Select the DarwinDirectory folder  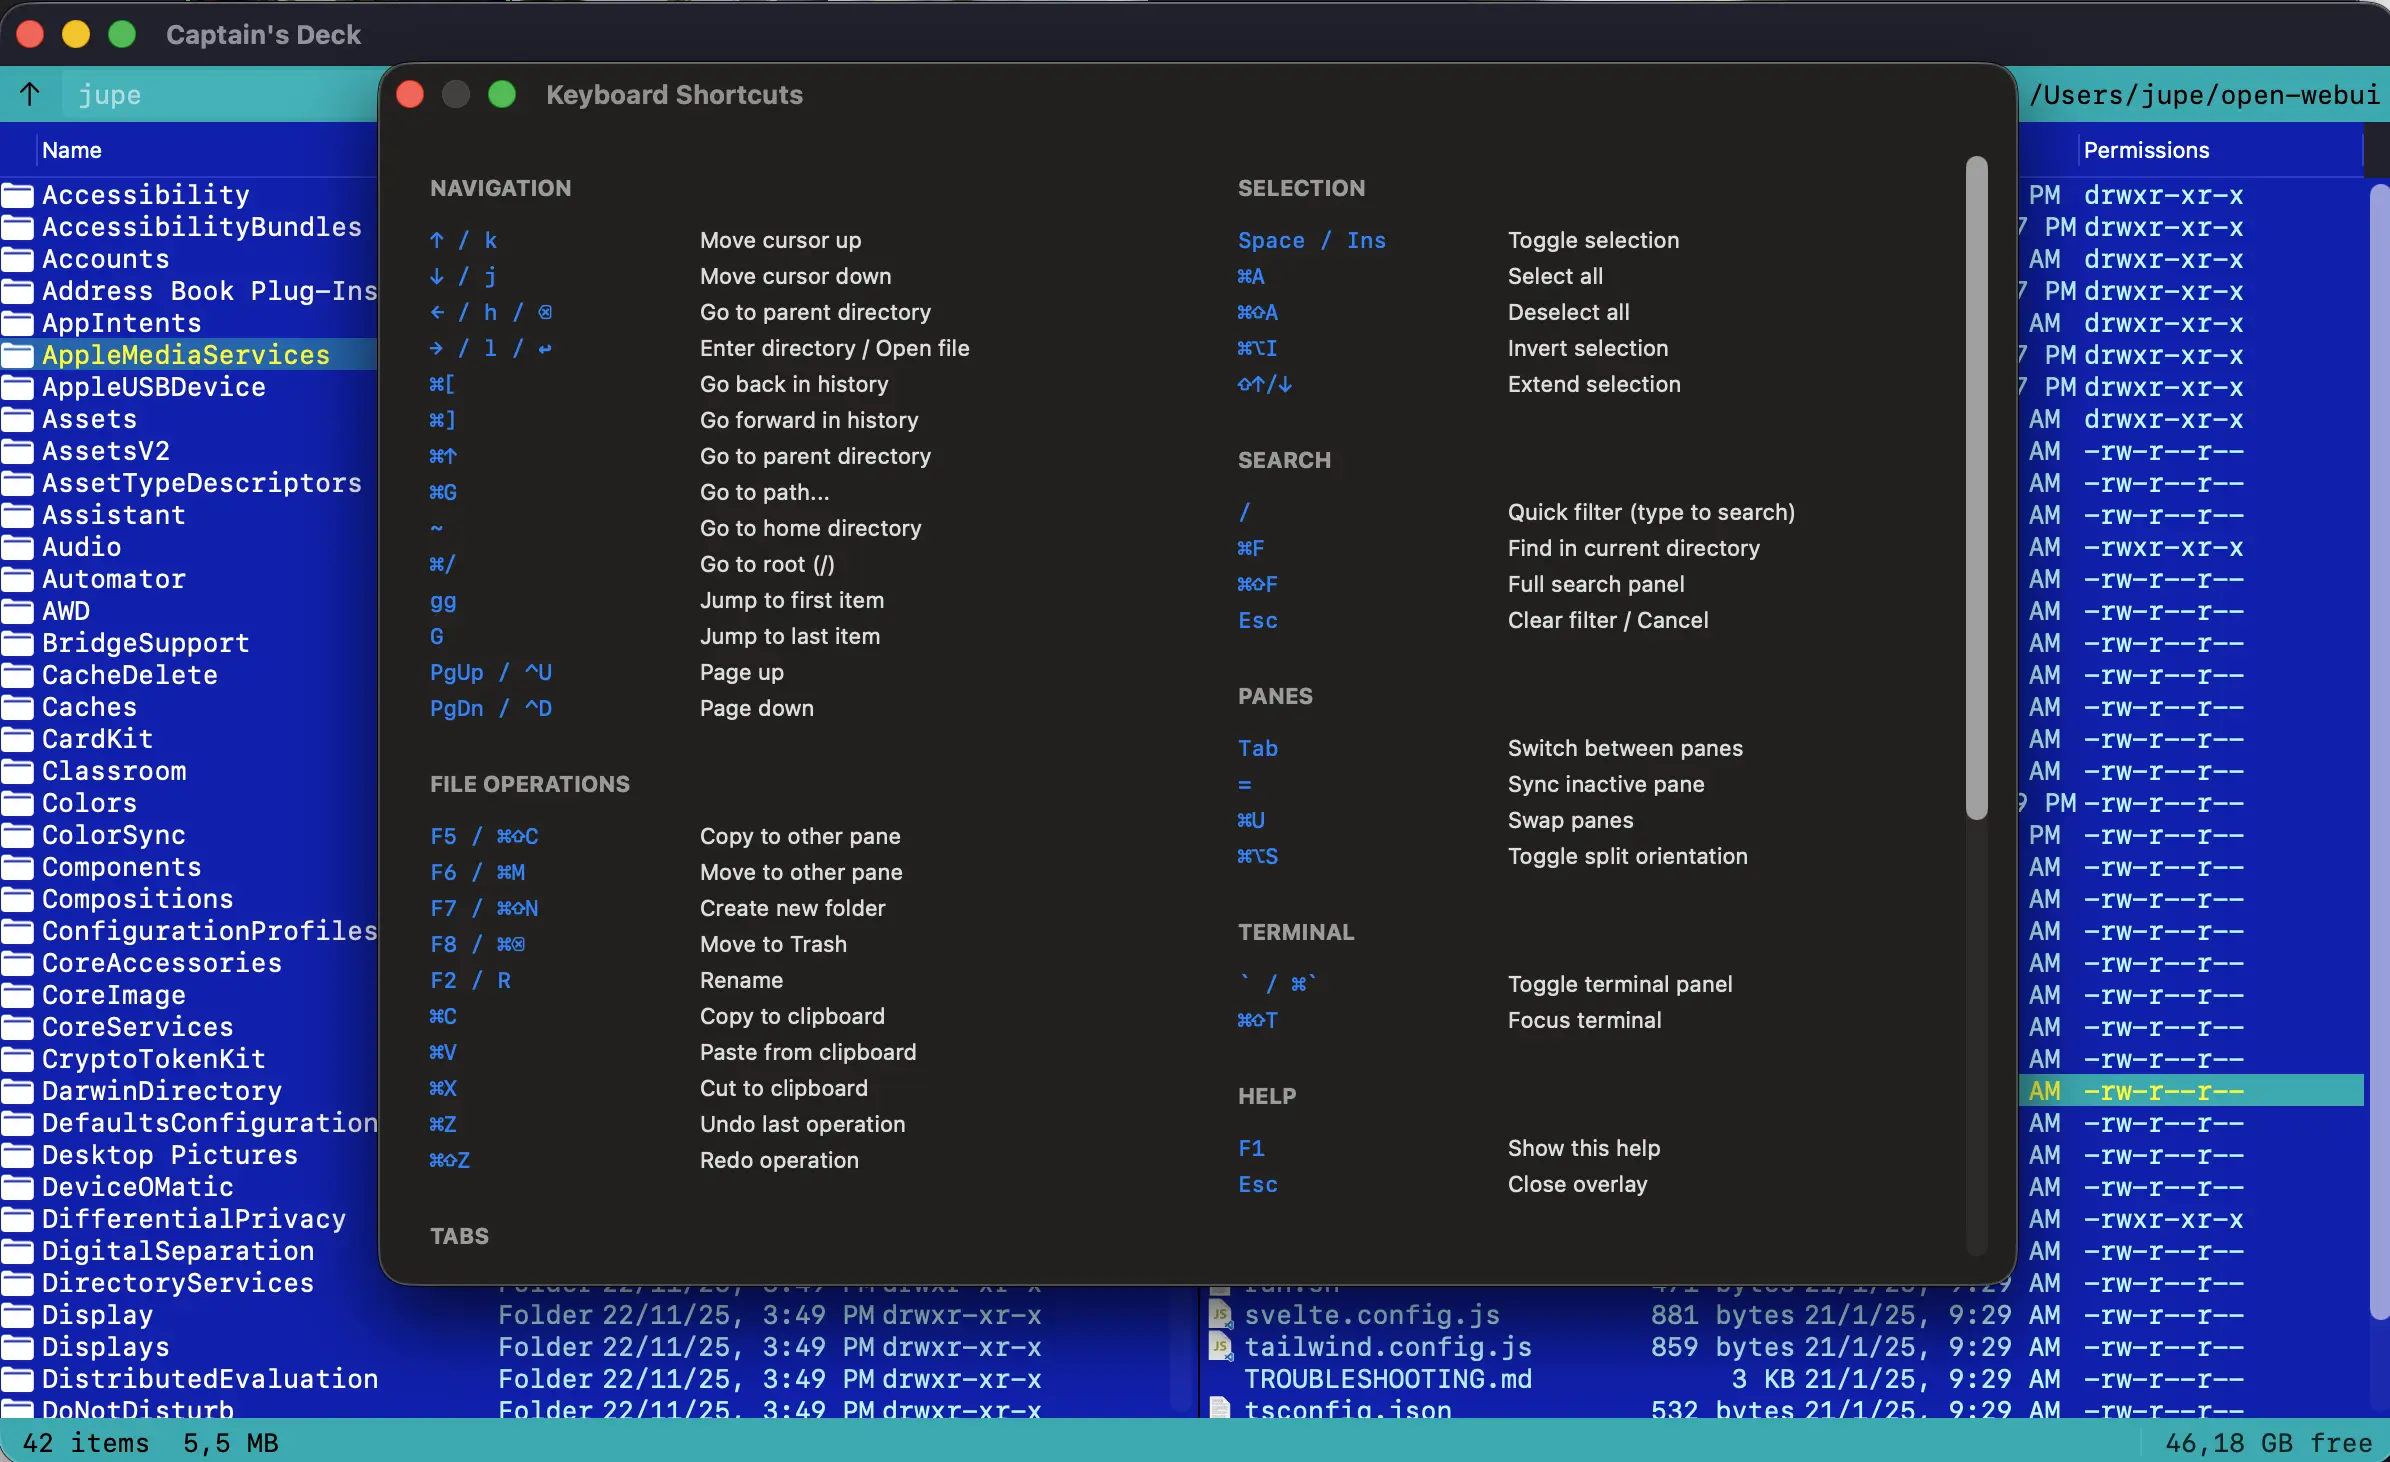[162, 1091]
